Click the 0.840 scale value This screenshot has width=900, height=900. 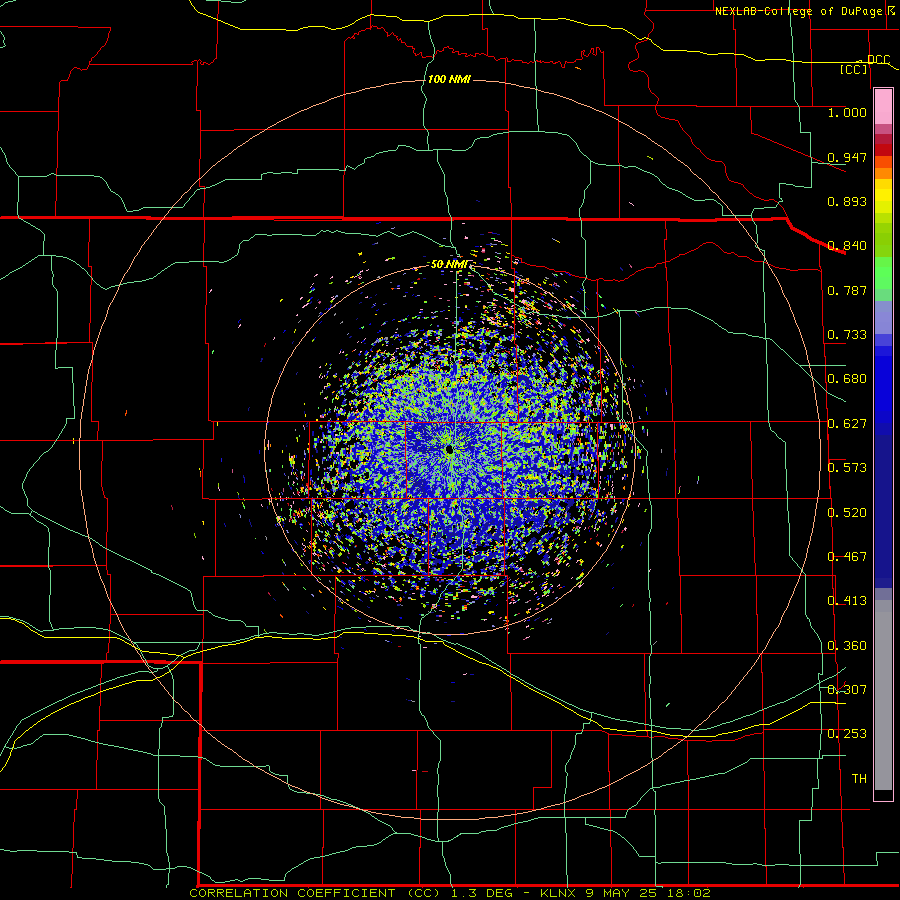point(847,246)
